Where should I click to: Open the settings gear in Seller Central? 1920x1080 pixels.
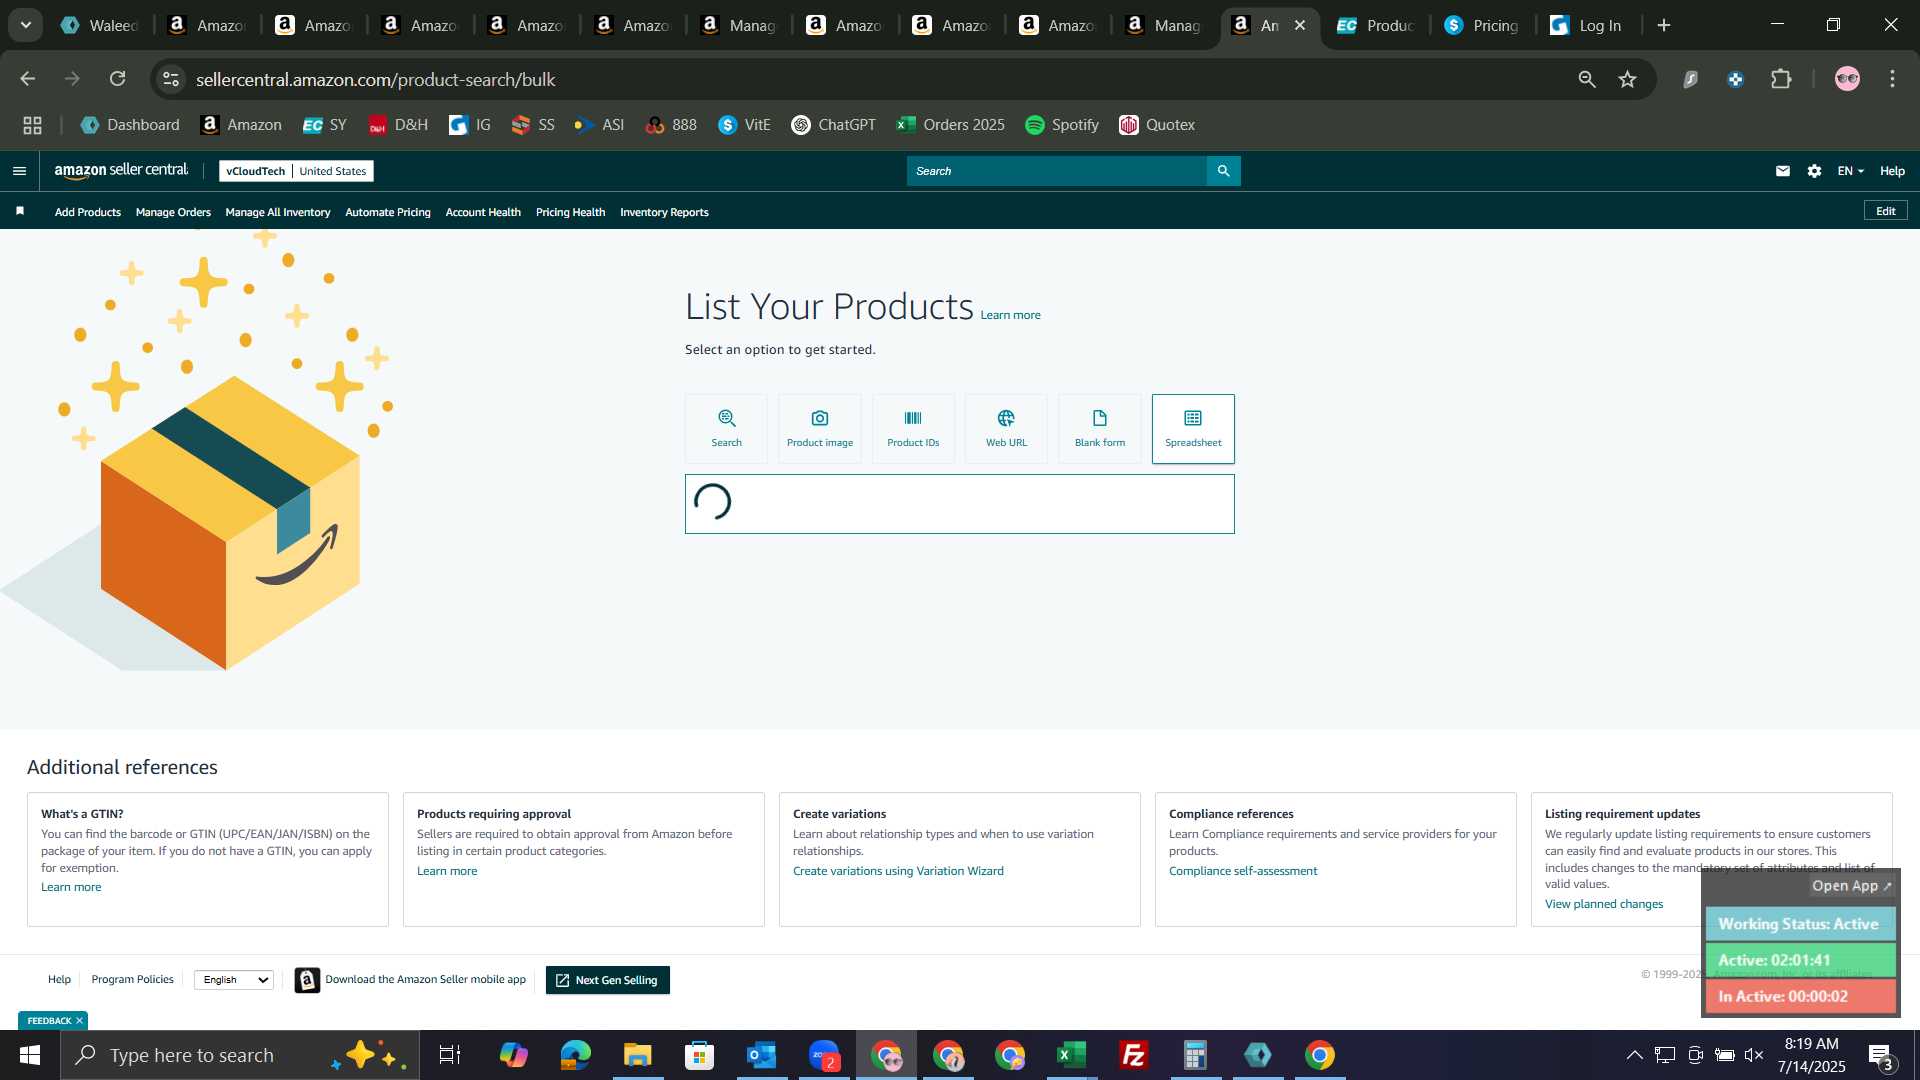pos(1814,171)
